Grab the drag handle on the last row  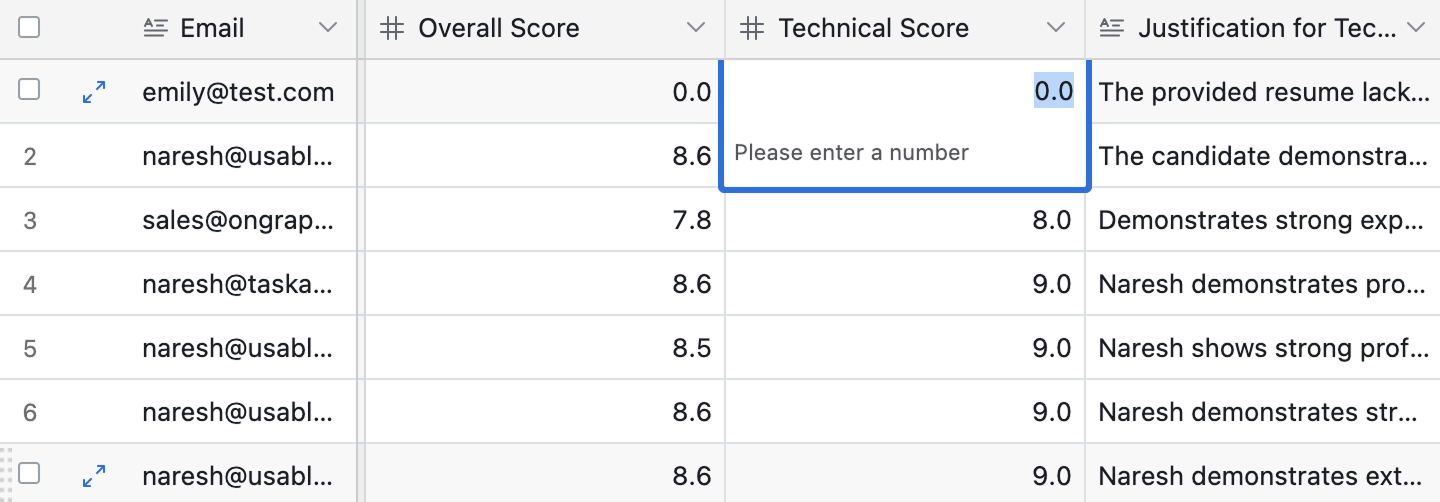[8, 474]
